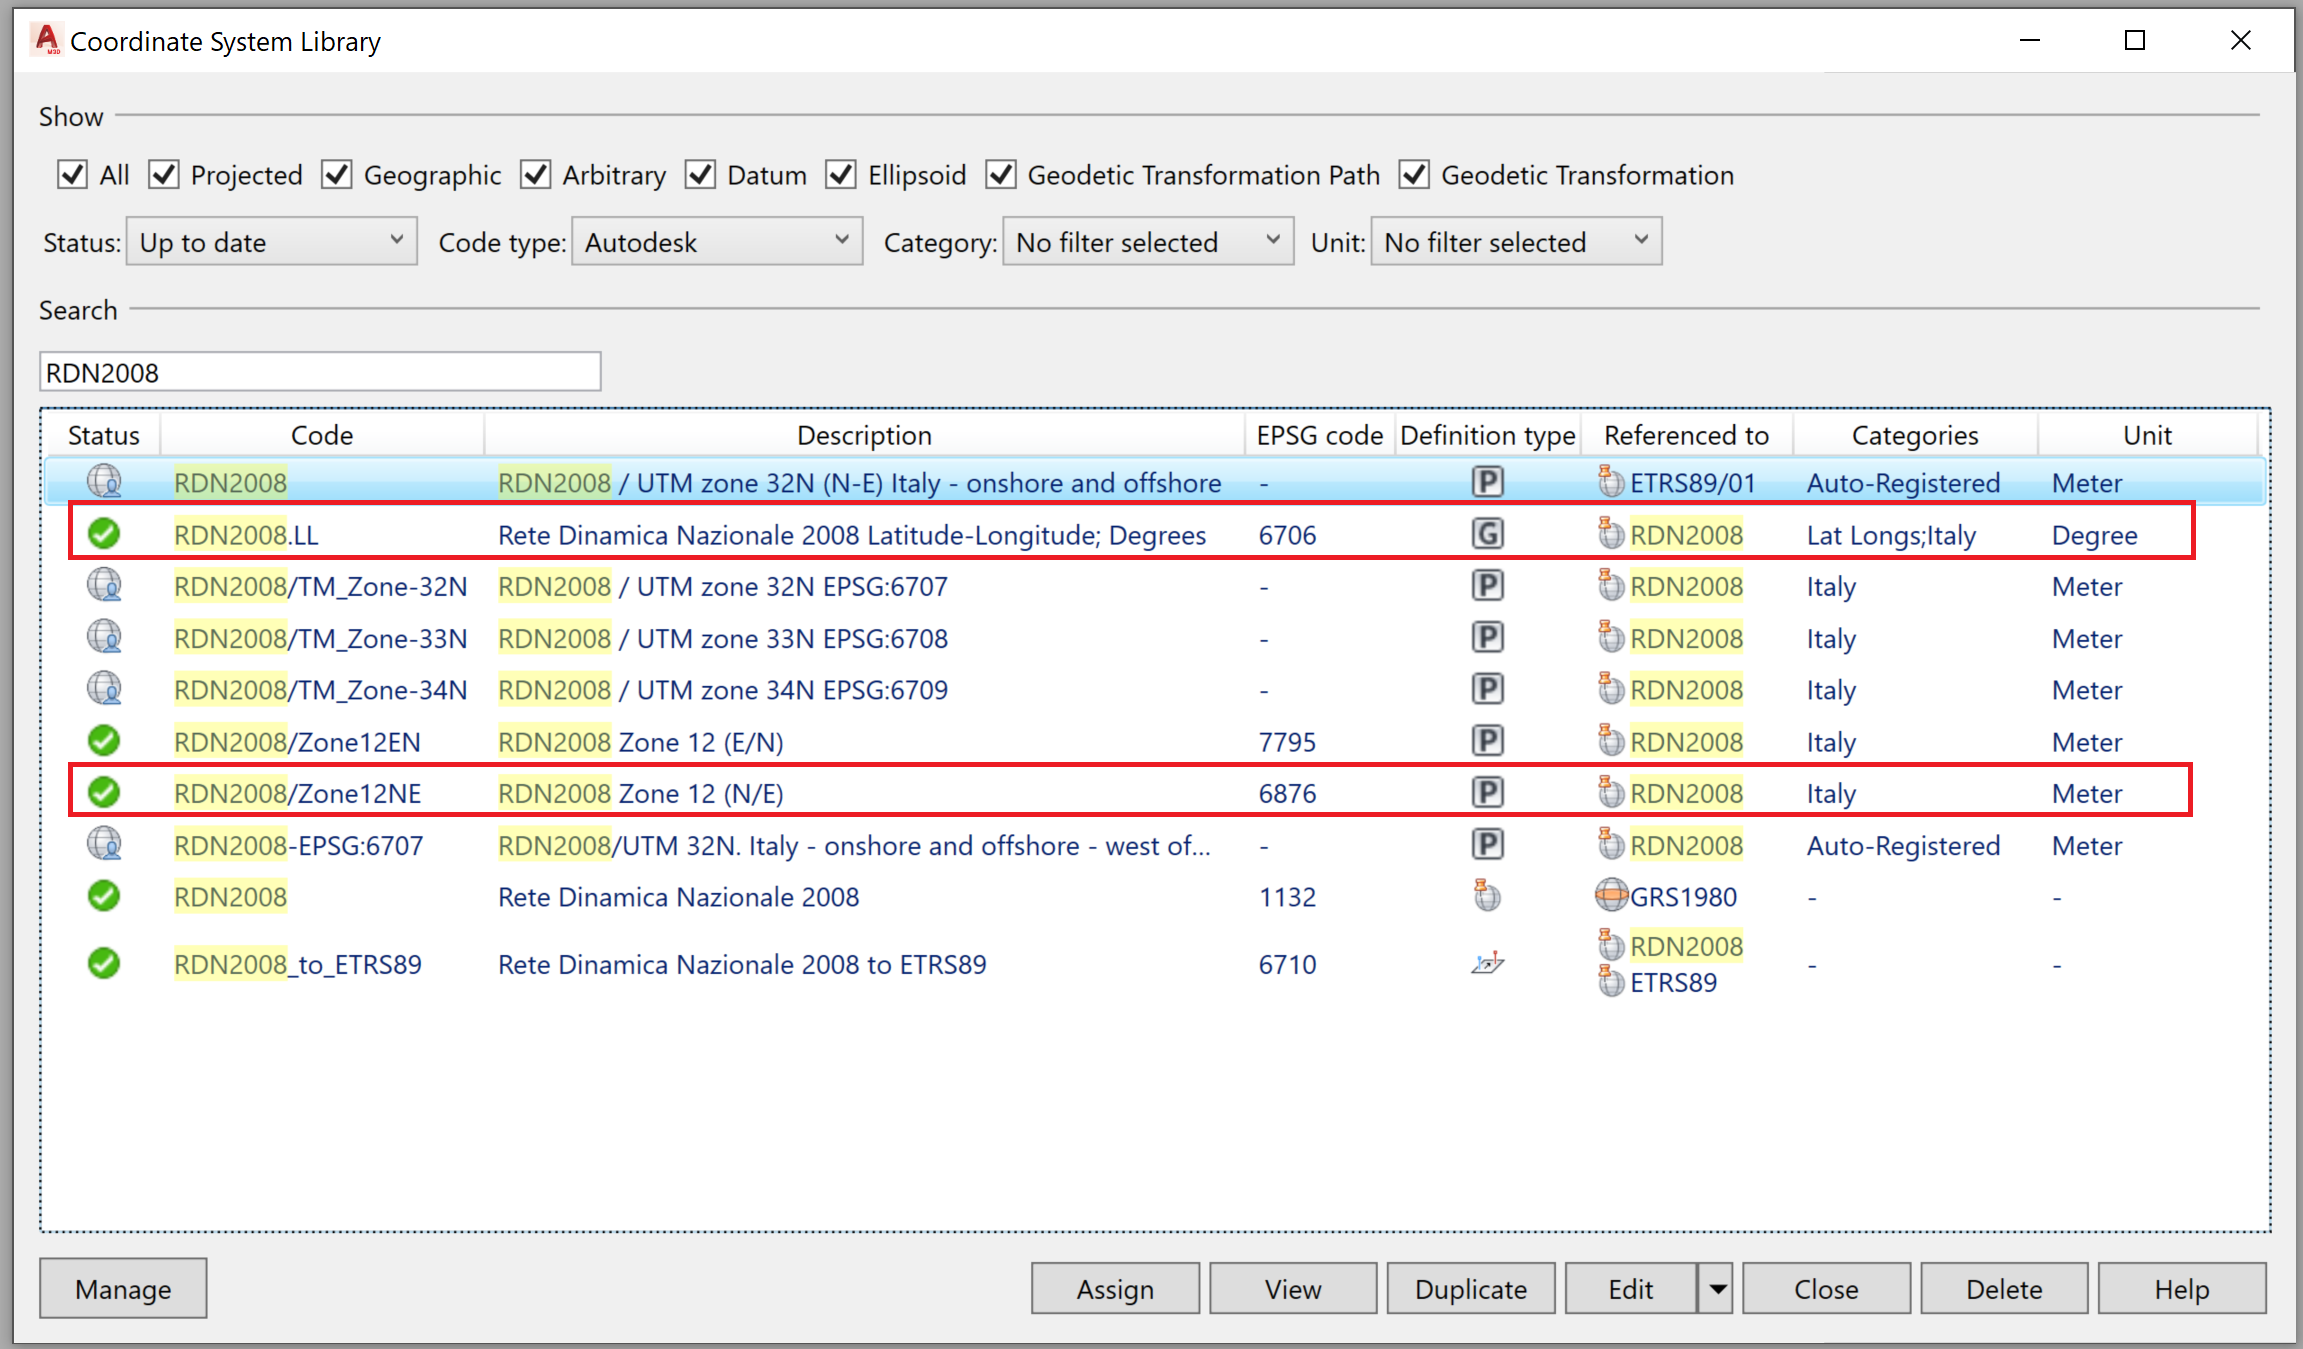Toggle the Arbitrary checkbox
This screenshot has height=1349, width=2303.
(536, 175)
